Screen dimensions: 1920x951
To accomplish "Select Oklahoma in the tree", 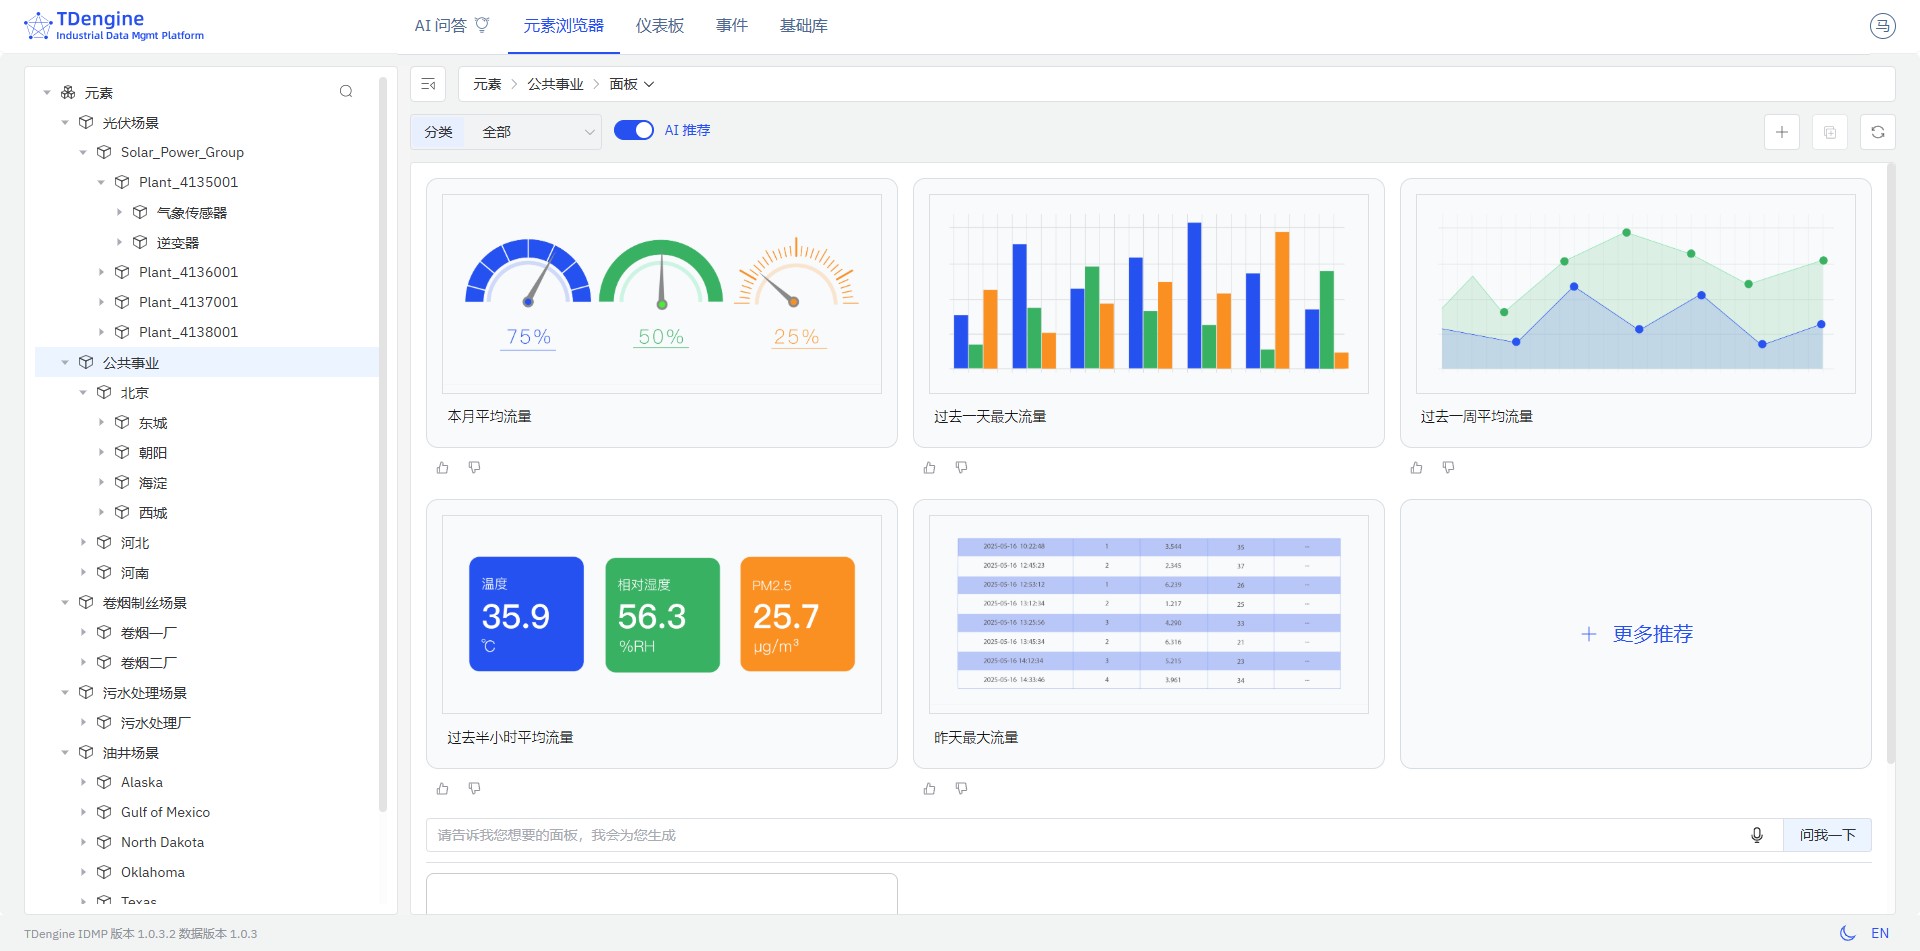I will point(152,872).
